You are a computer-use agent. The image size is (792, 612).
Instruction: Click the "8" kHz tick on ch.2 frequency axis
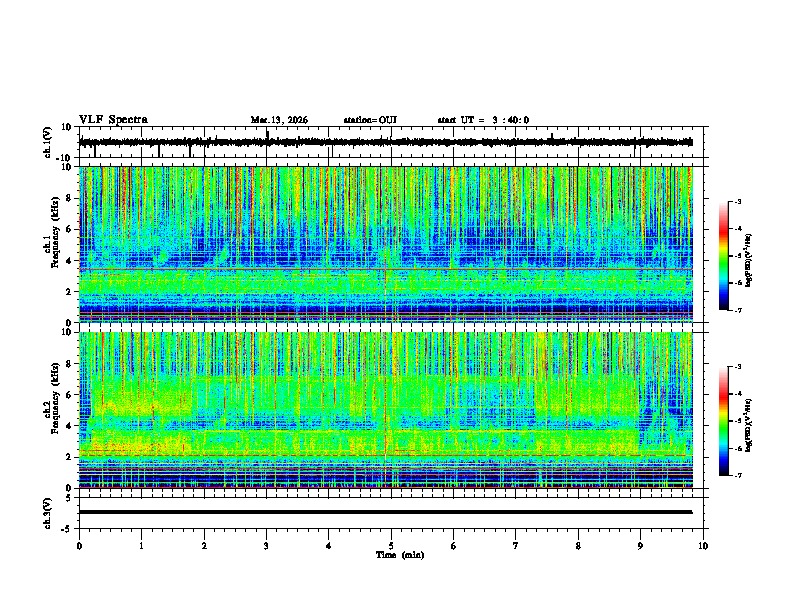click(70, 364)
